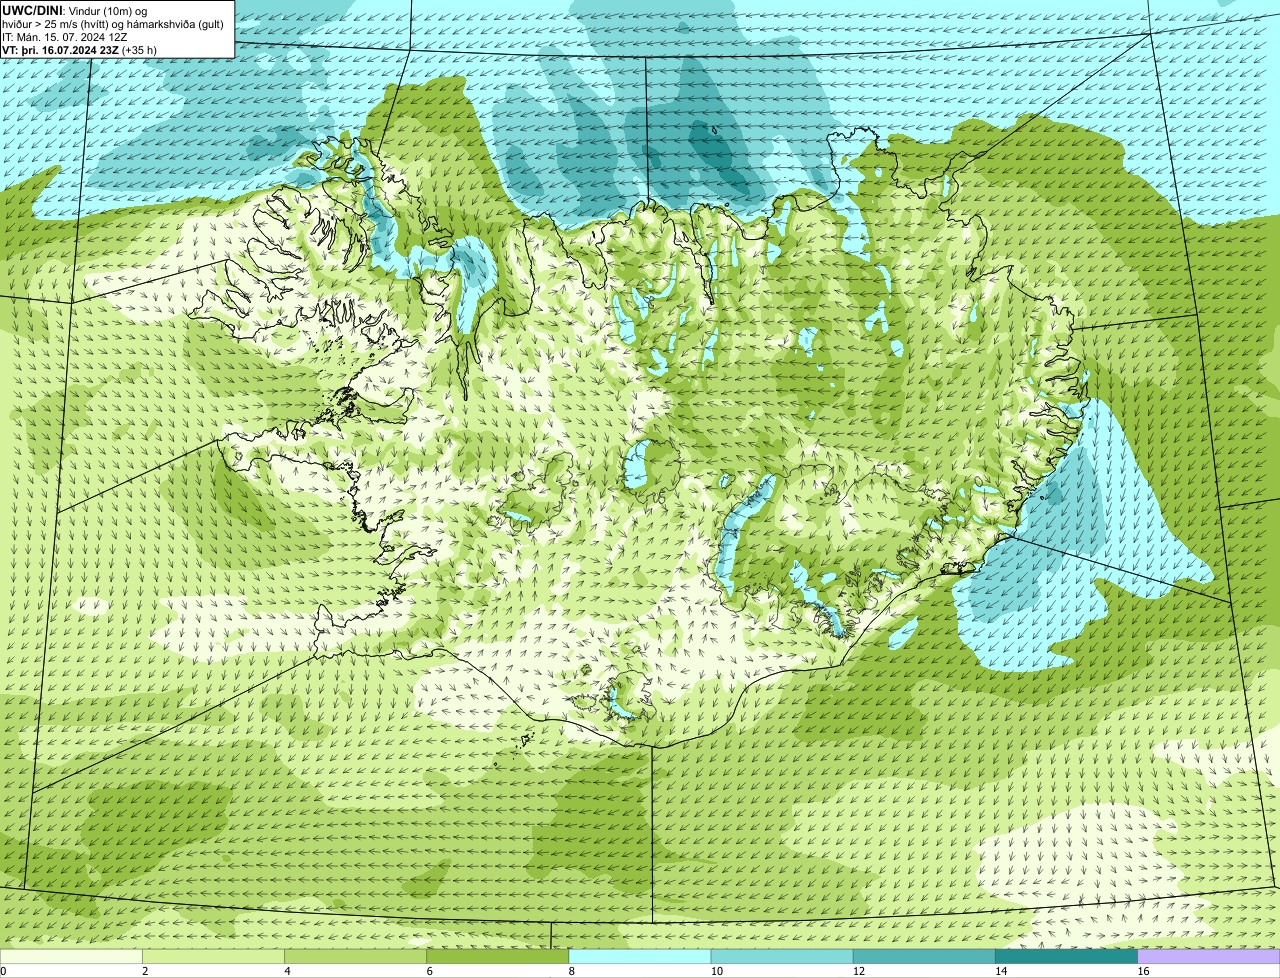Click the light cyan 8–10 m/s legend swatch
Screen dimensions: 1280x978
coord(641,957)
